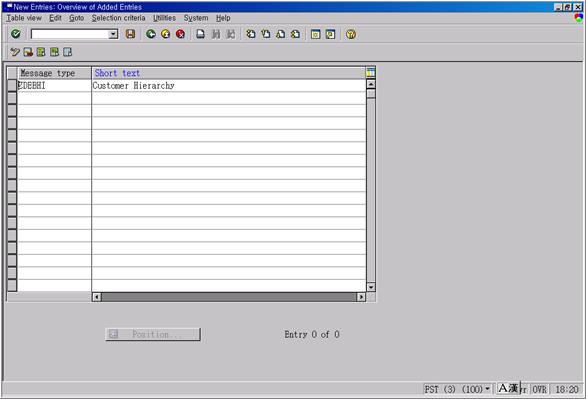Click the Save disk icon
The width and height of the screenshot is (586, 399).
click(130, 34)
